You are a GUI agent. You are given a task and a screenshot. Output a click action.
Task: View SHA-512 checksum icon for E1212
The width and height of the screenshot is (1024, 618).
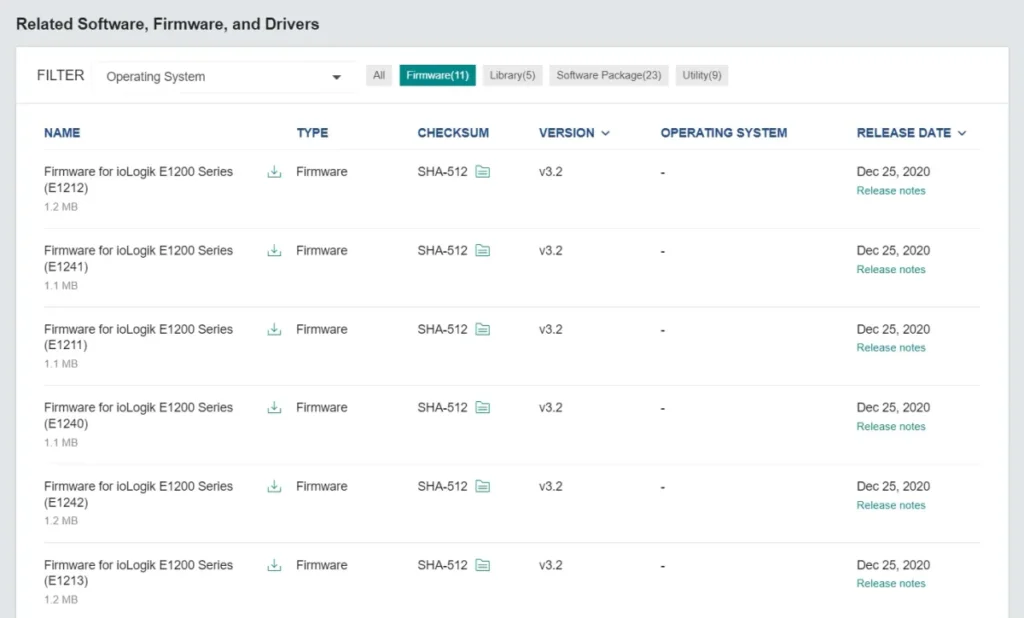pyautogui.click(x=483, y=172)
